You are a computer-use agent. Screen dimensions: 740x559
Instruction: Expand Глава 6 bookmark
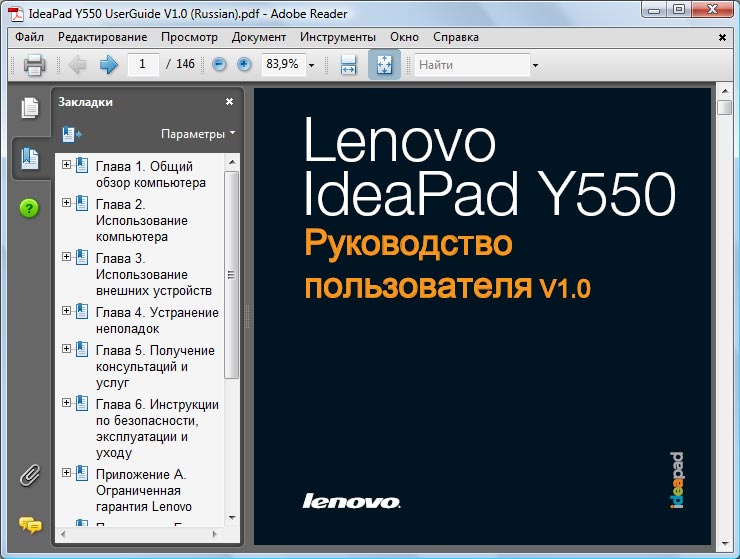click(x=67, y=403)
